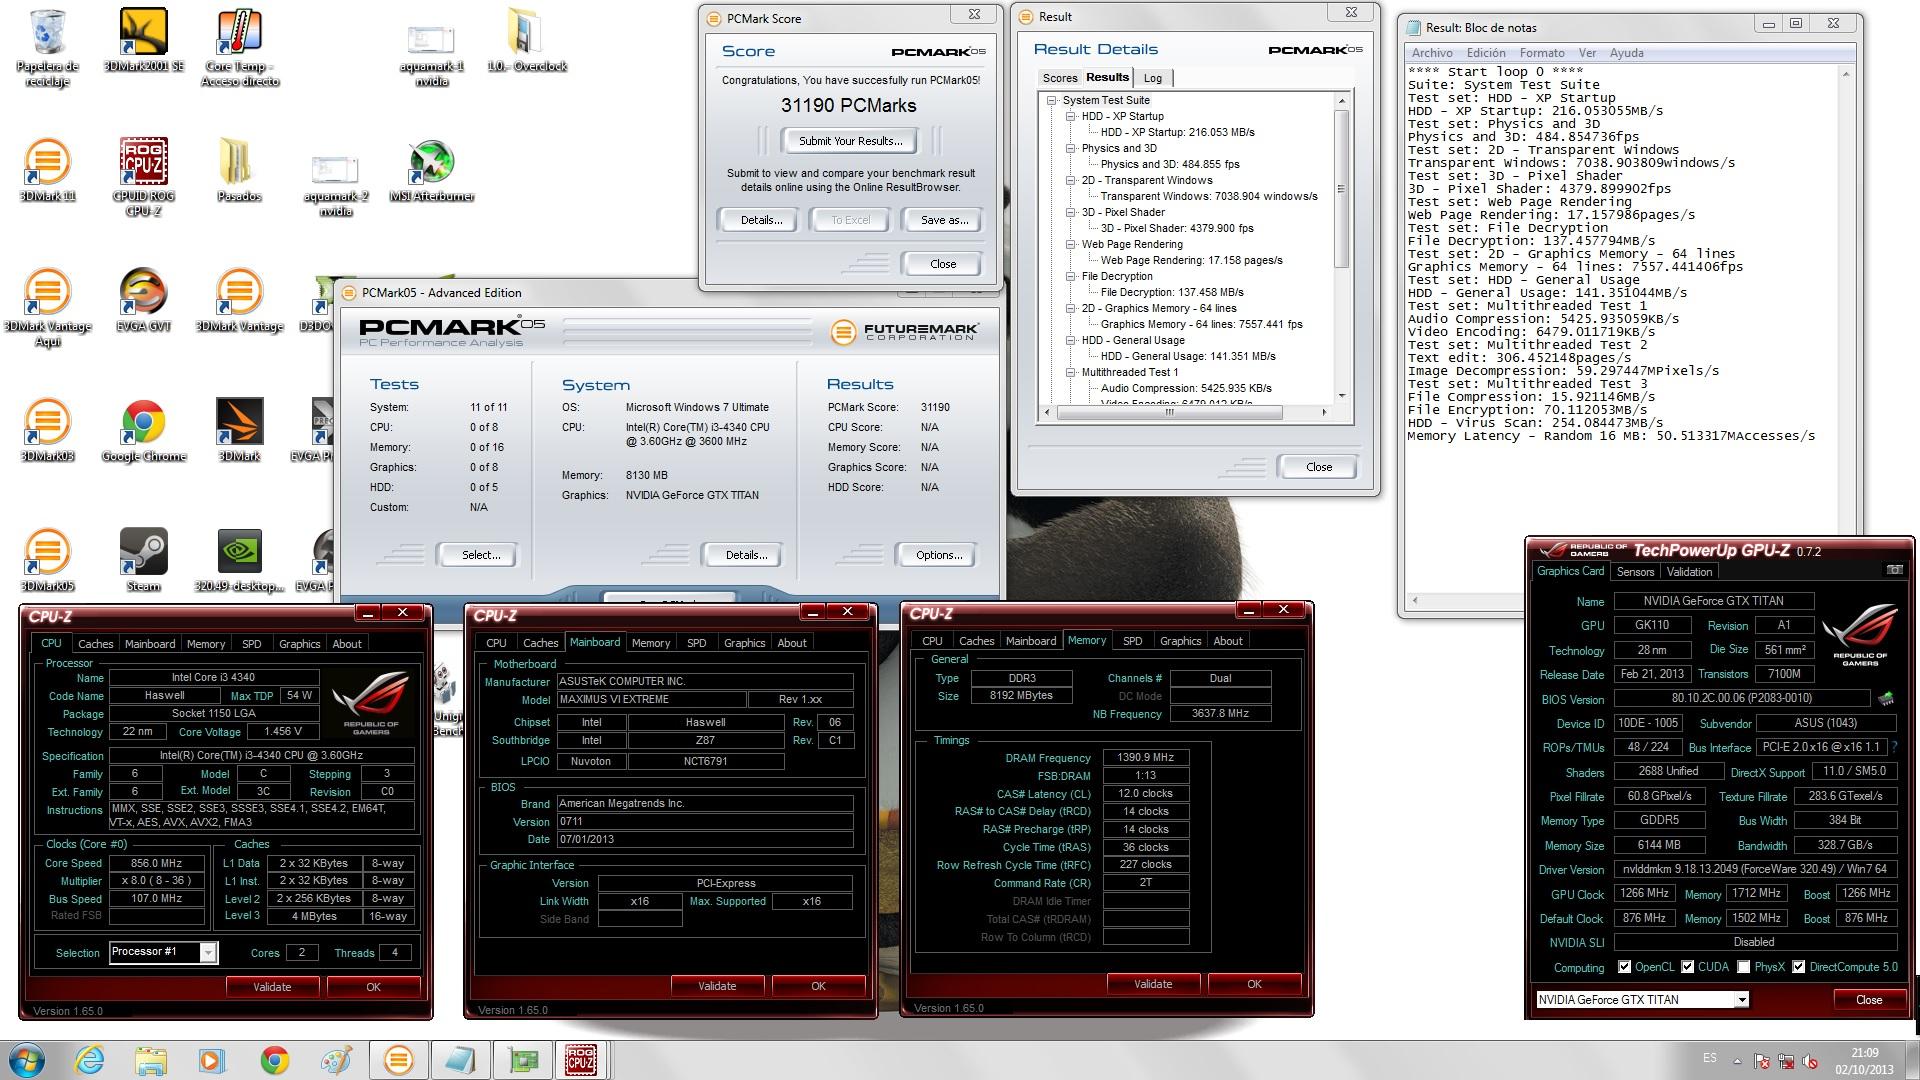The height and width of the screenshot is (1080, 1920).
Task: Open Validation tab in GPU-Z
Action: (1689, 572)
